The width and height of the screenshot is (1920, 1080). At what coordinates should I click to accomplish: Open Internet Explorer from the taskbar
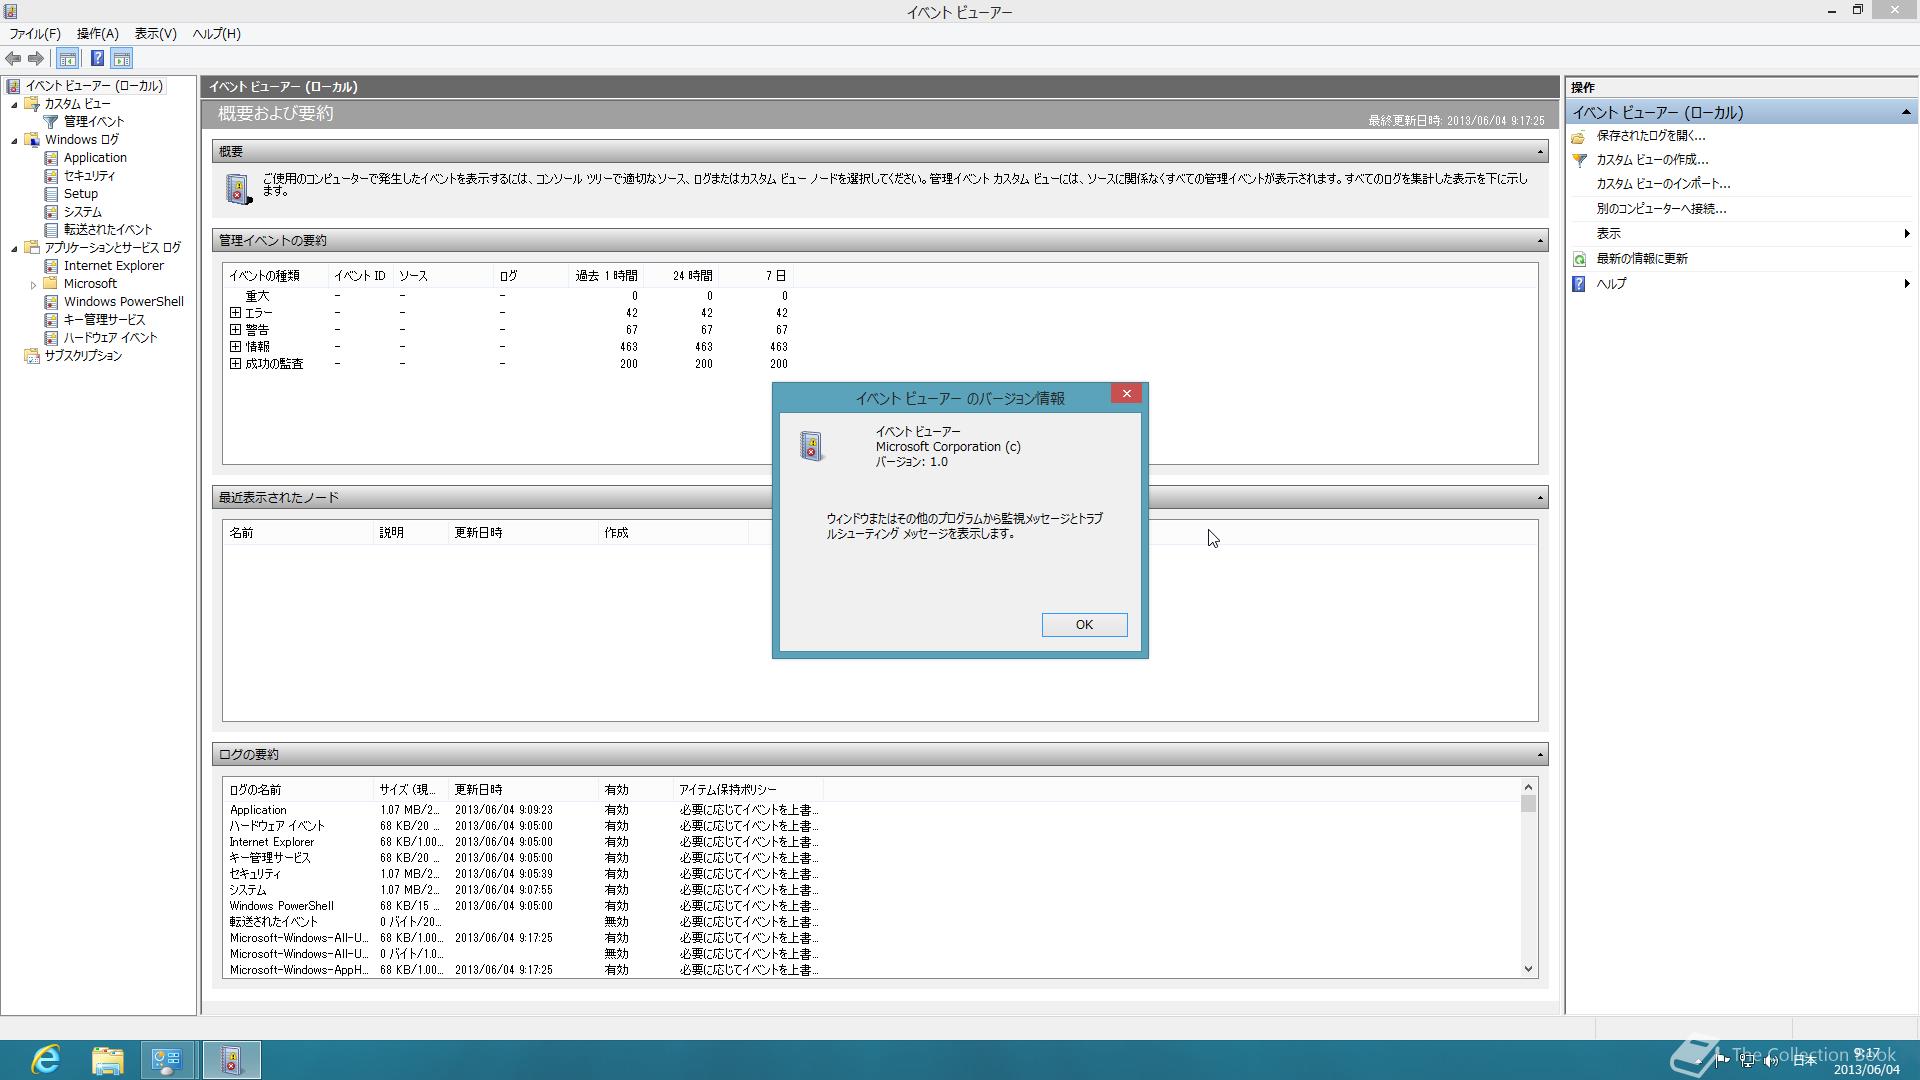pyautogui.click(x=46, y=1060)
